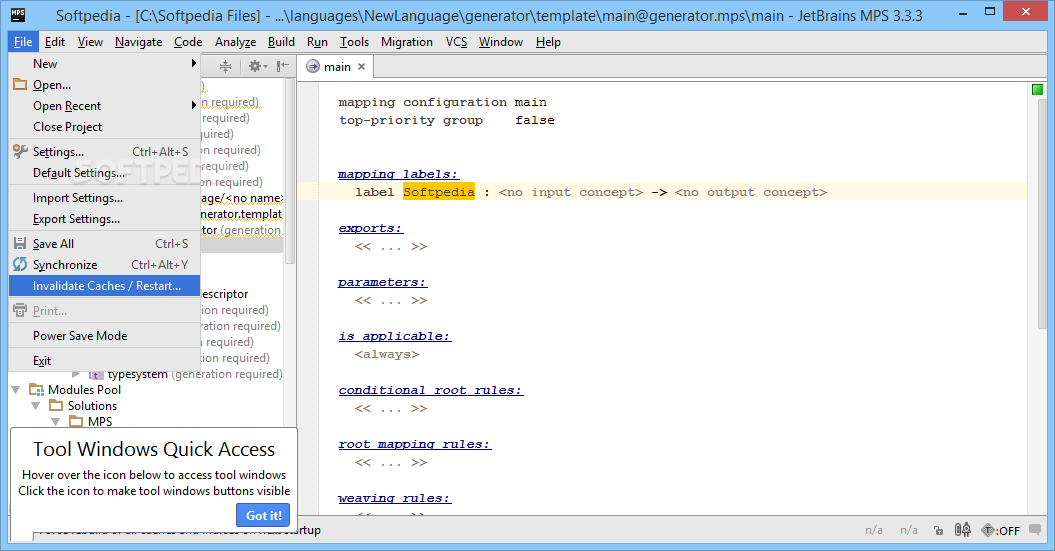Screen dimensions: 1055x551
Task: Choose Open... from the File menu
Action: click(104, 85)
